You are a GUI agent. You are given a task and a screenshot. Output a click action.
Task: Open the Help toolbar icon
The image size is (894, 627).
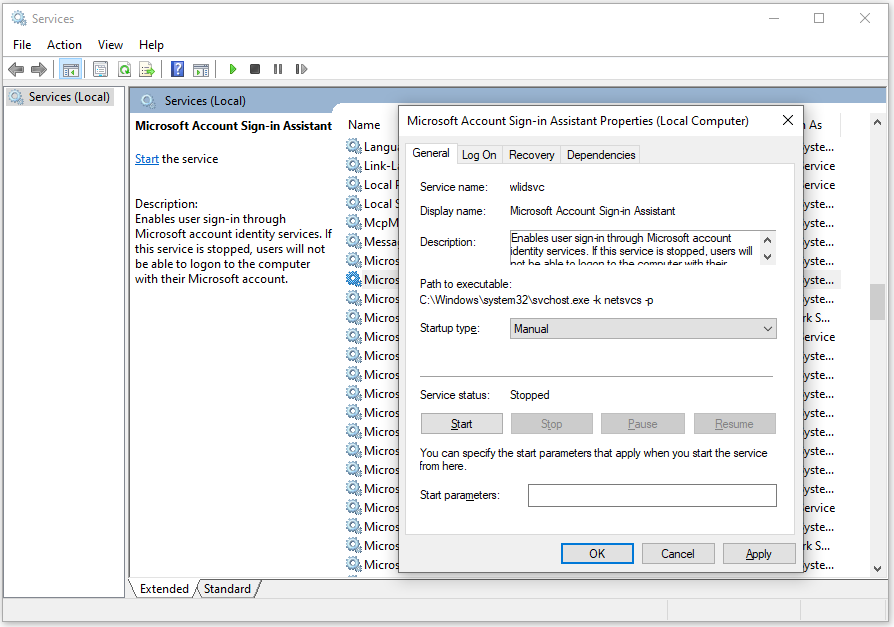pos(178,70)
